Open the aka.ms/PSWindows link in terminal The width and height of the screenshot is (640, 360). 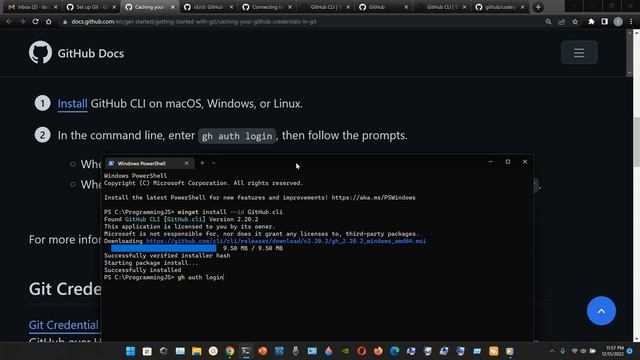tap(373, 198)
